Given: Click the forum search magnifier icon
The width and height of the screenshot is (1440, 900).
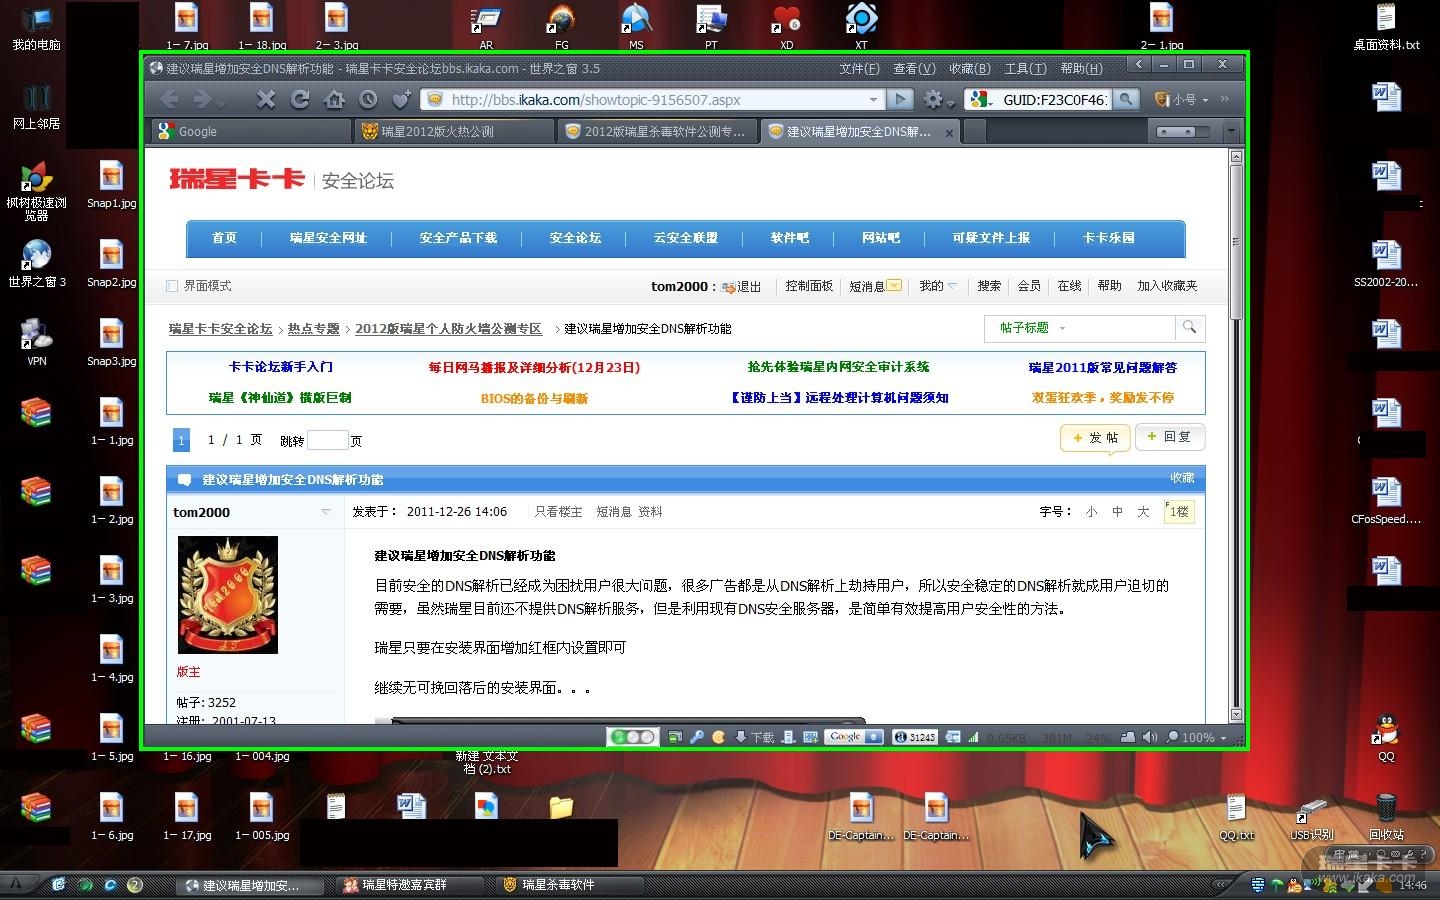Looking at the screenshot, I should tap(1189, 327).
